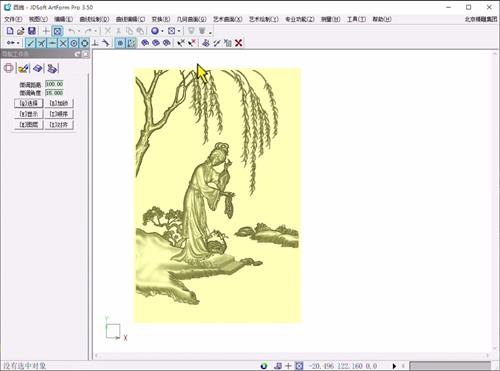Click the stacked blue blocks icon in side panel
500x371 pixels.
point(52,68)
